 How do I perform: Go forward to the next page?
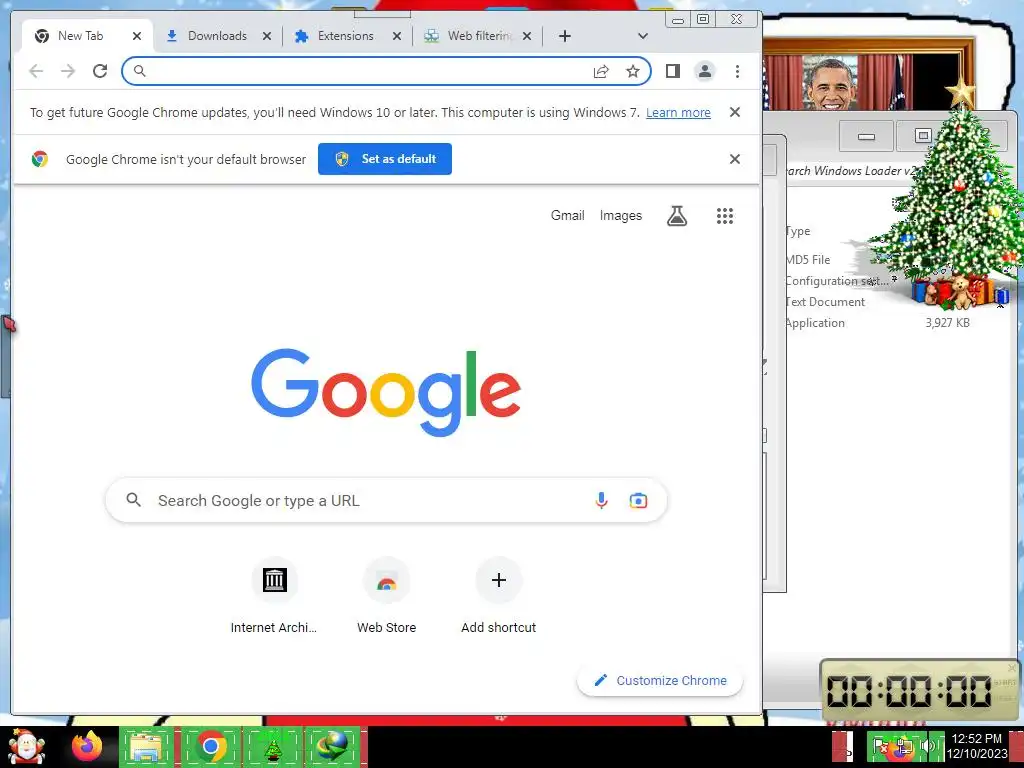(x=68, y=71)
